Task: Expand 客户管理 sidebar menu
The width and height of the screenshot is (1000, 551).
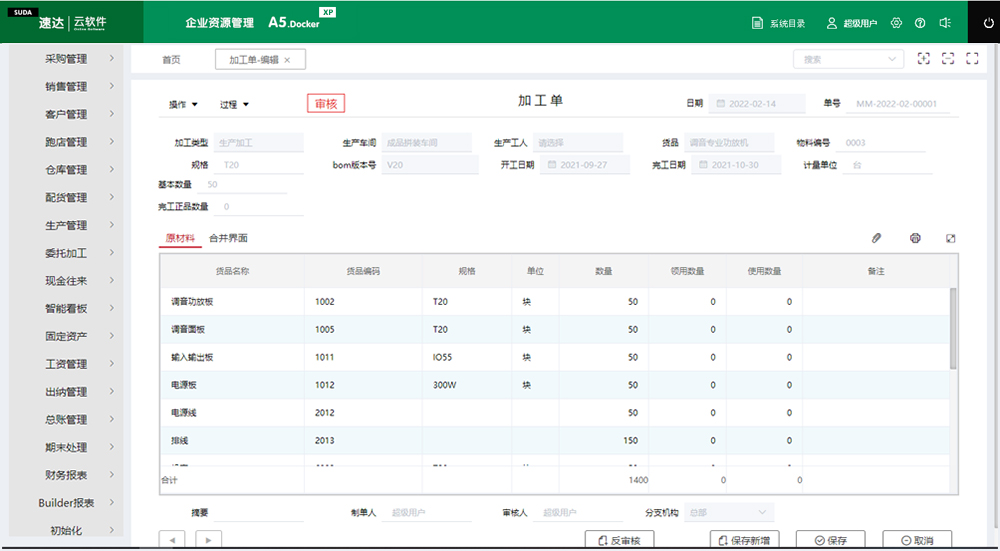Action: 66,114
